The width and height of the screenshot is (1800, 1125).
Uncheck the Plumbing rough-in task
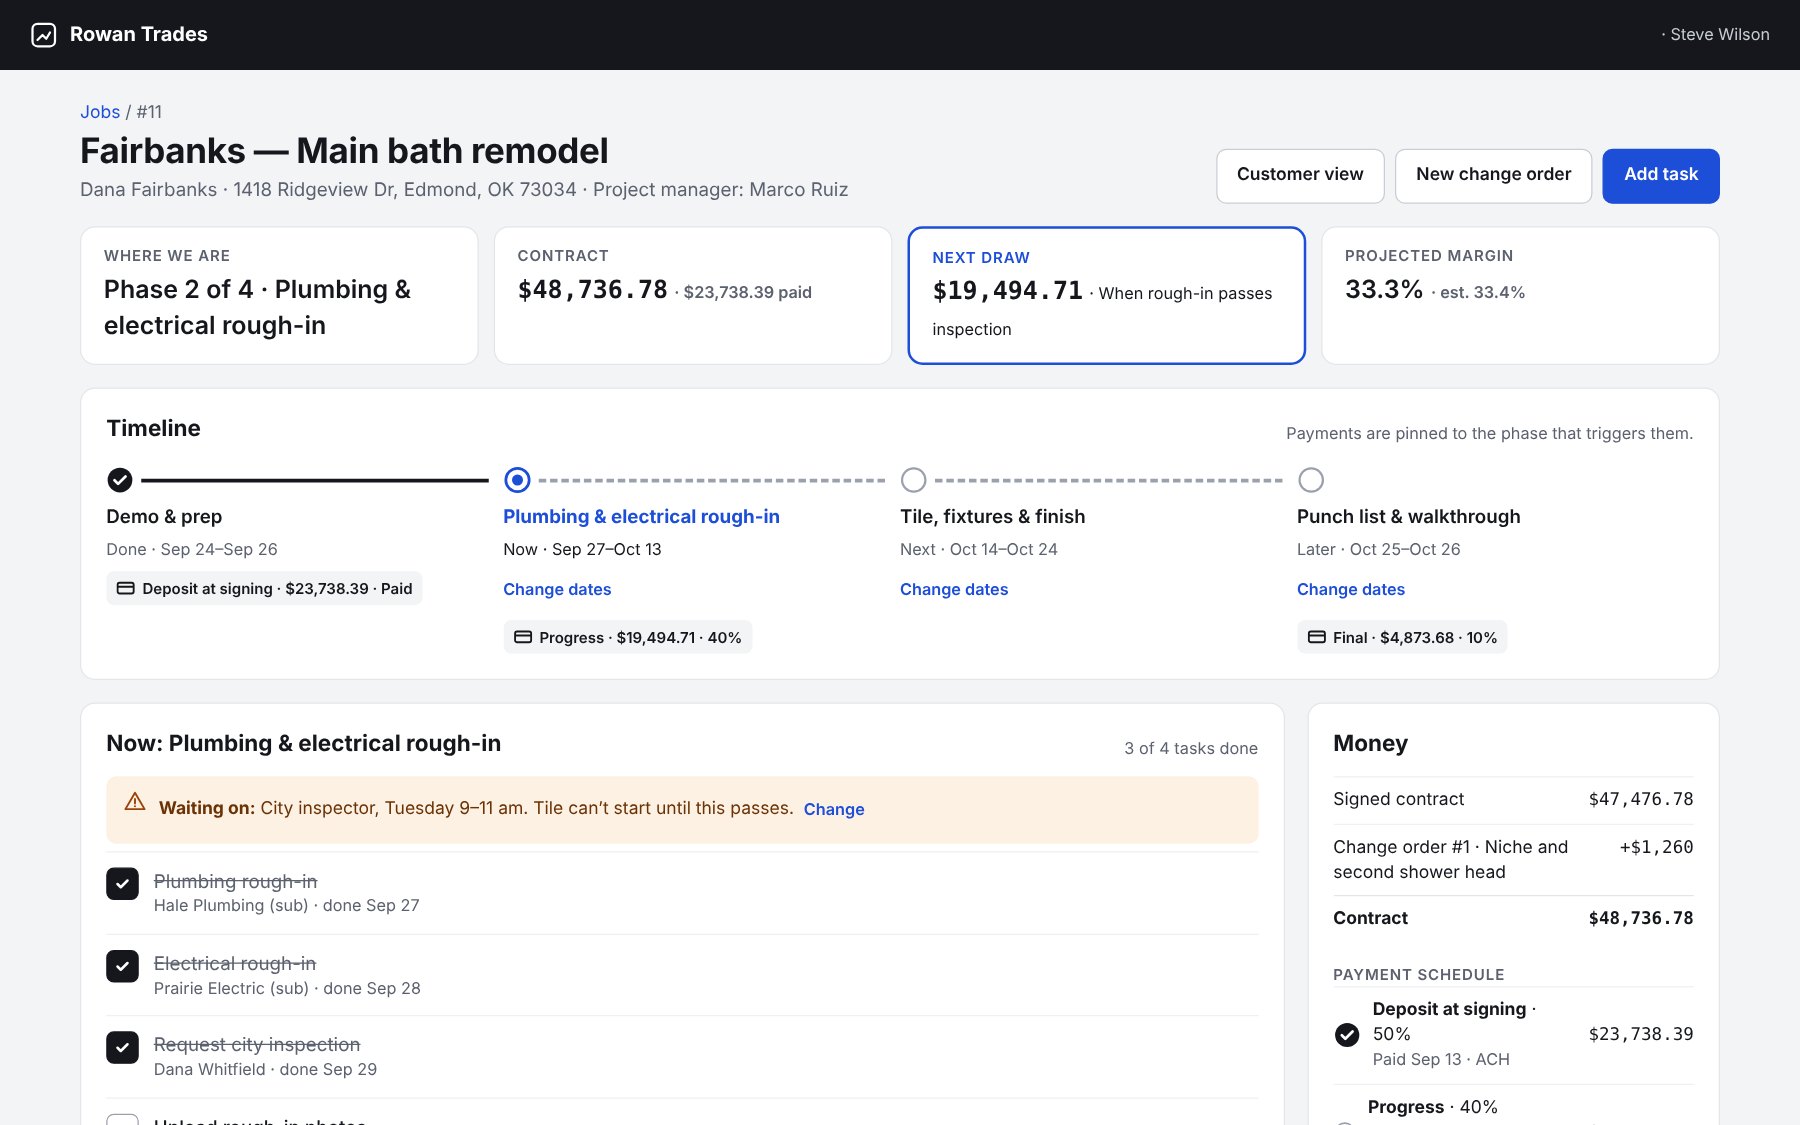pyautogui.click(x=122, y=884)
